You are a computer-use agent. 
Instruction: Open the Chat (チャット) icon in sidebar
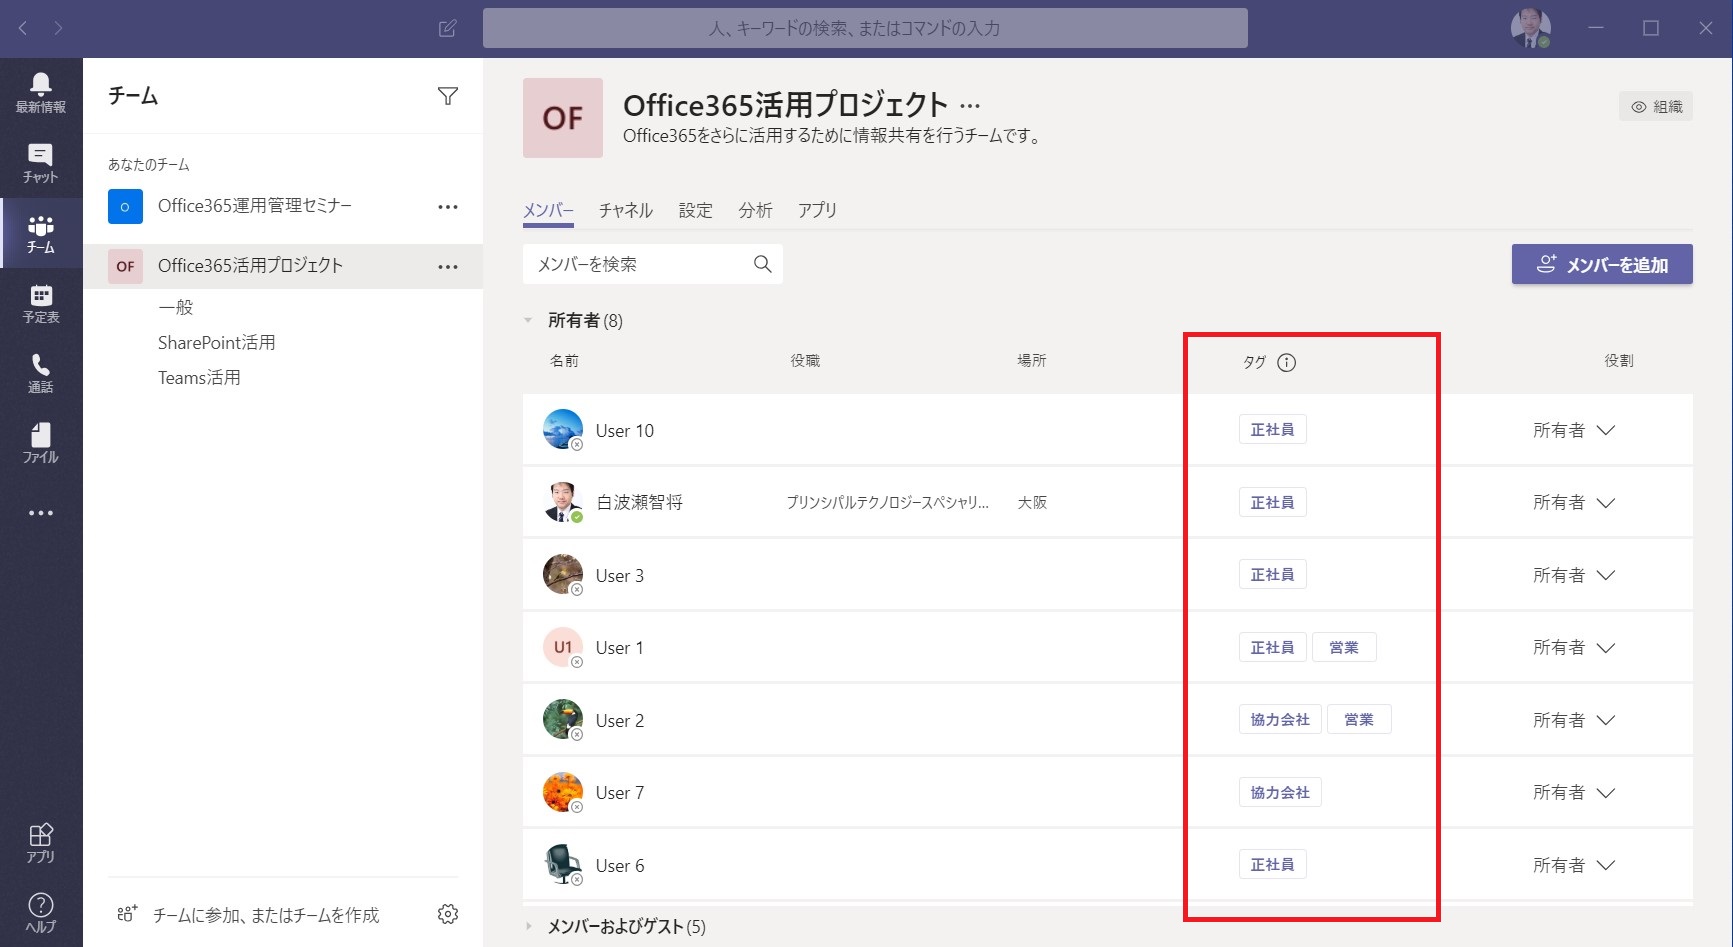pyautogui.click(x=41, y=163)
